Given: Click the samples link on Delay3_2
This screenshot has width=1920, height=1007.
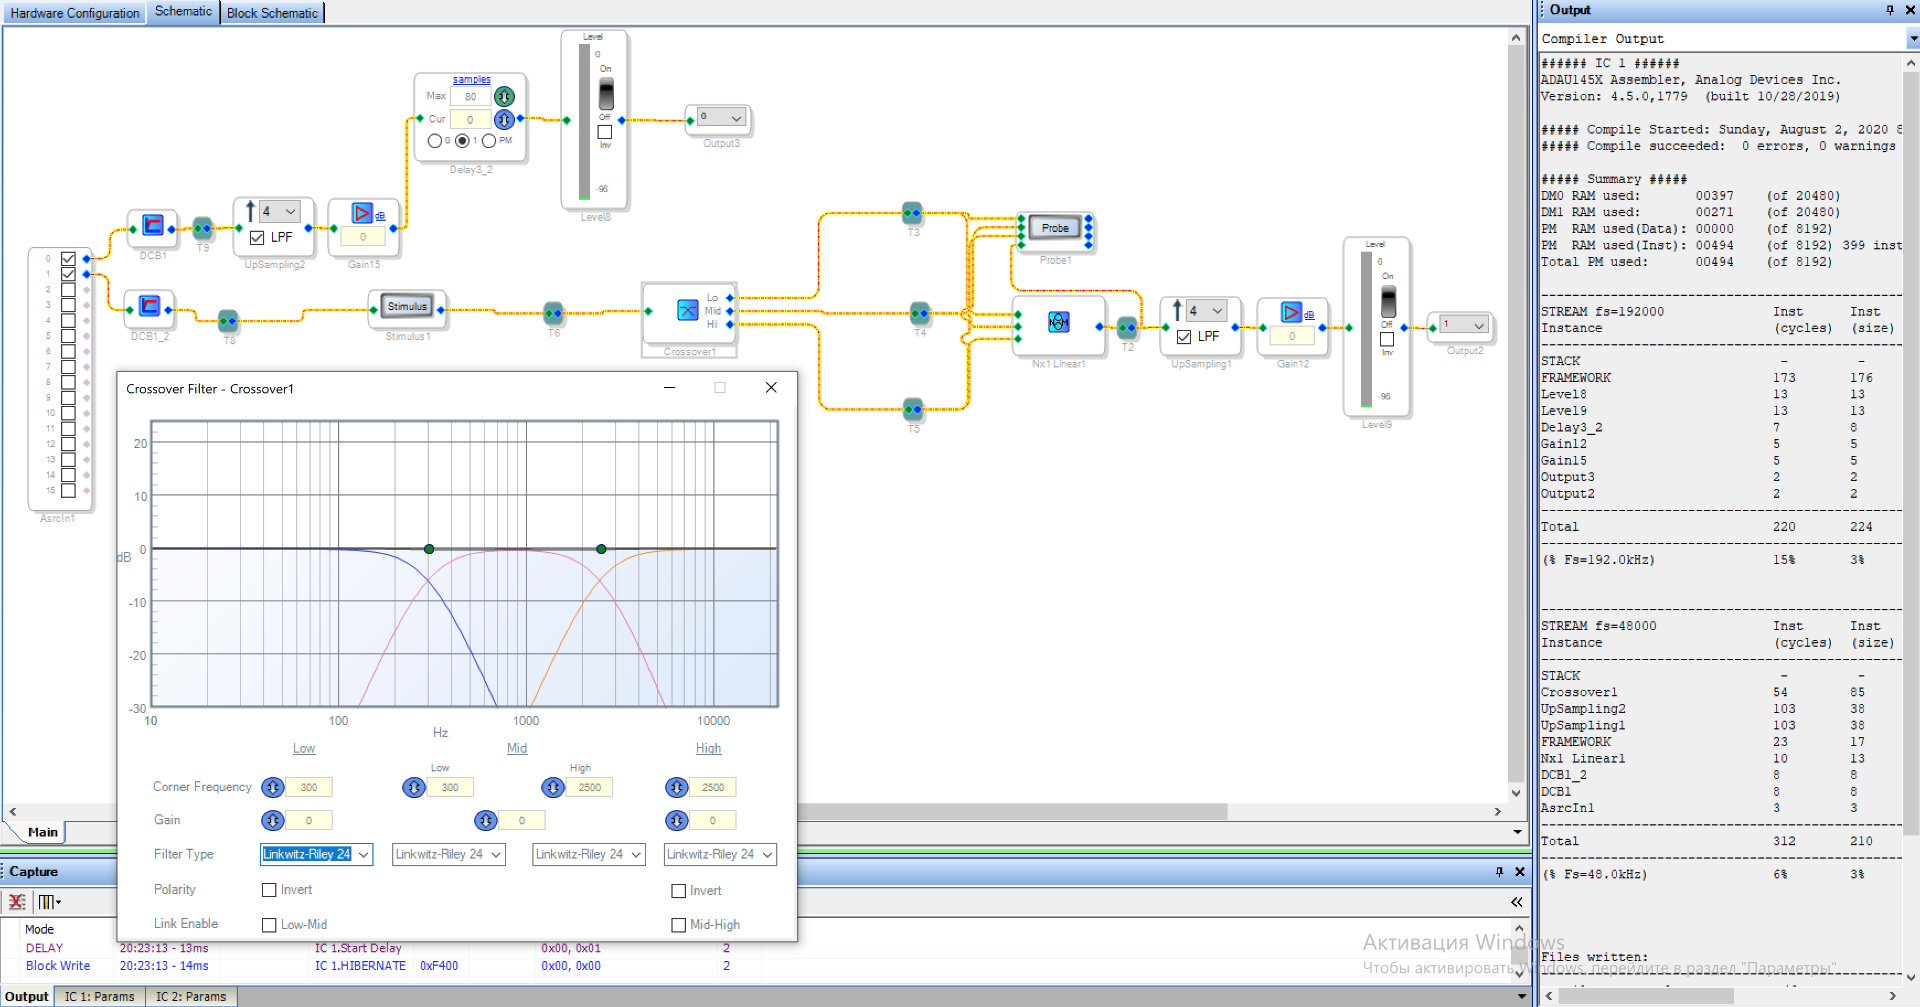Looking at the screenshot, I should (471, 80).
